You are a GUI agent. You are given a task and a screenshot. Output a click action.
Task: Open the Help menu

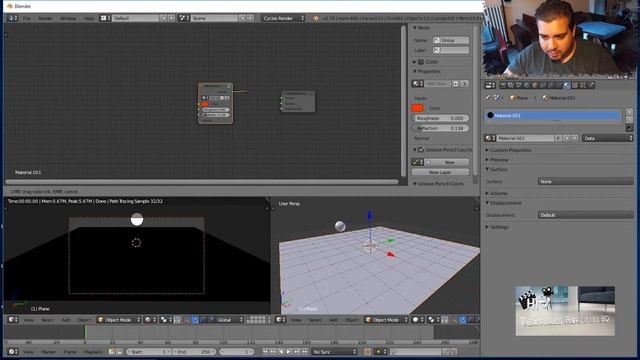tap(89, 18)
